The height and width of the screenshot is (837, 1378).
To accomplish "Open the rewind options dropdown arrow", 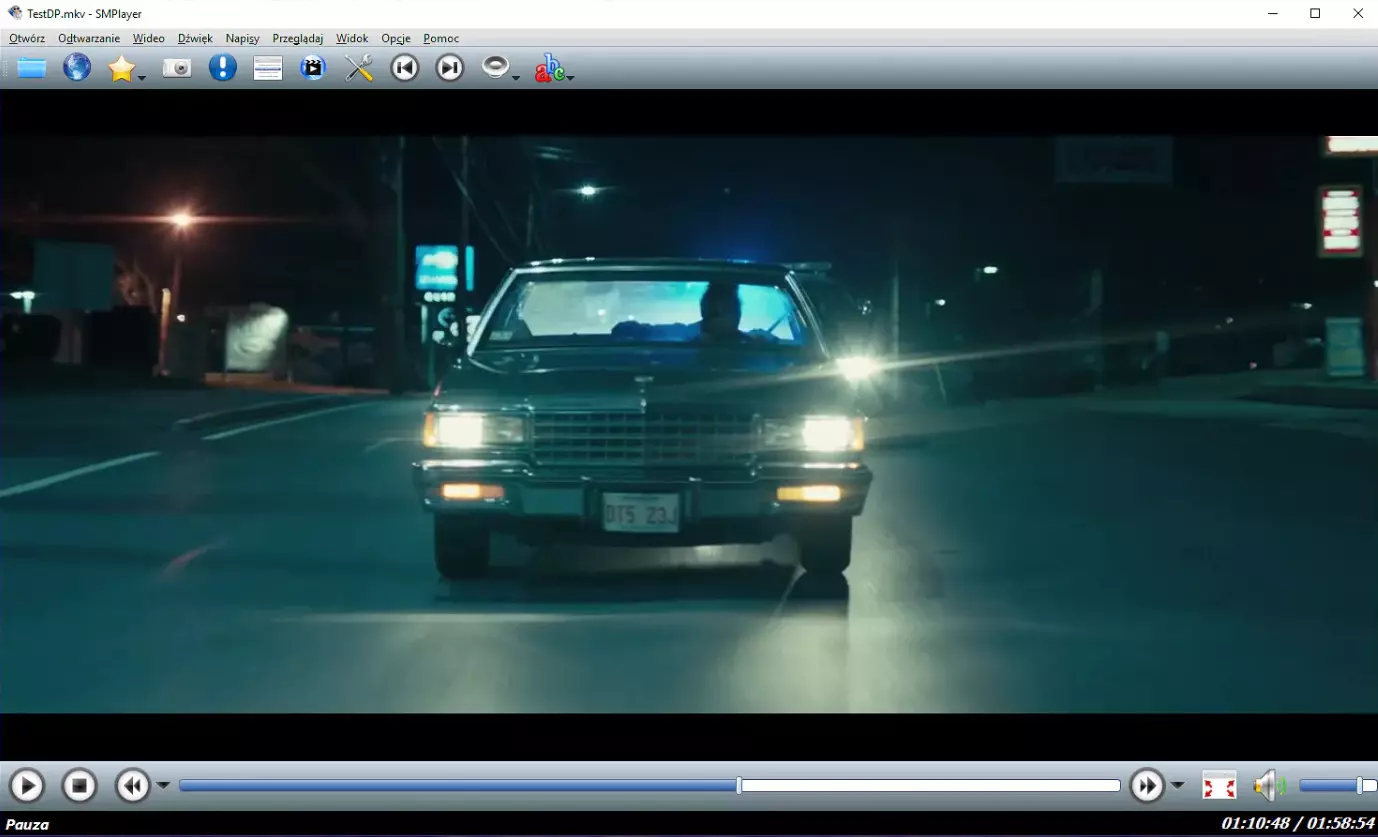I will pyautogui.click(x=163, y=786).
